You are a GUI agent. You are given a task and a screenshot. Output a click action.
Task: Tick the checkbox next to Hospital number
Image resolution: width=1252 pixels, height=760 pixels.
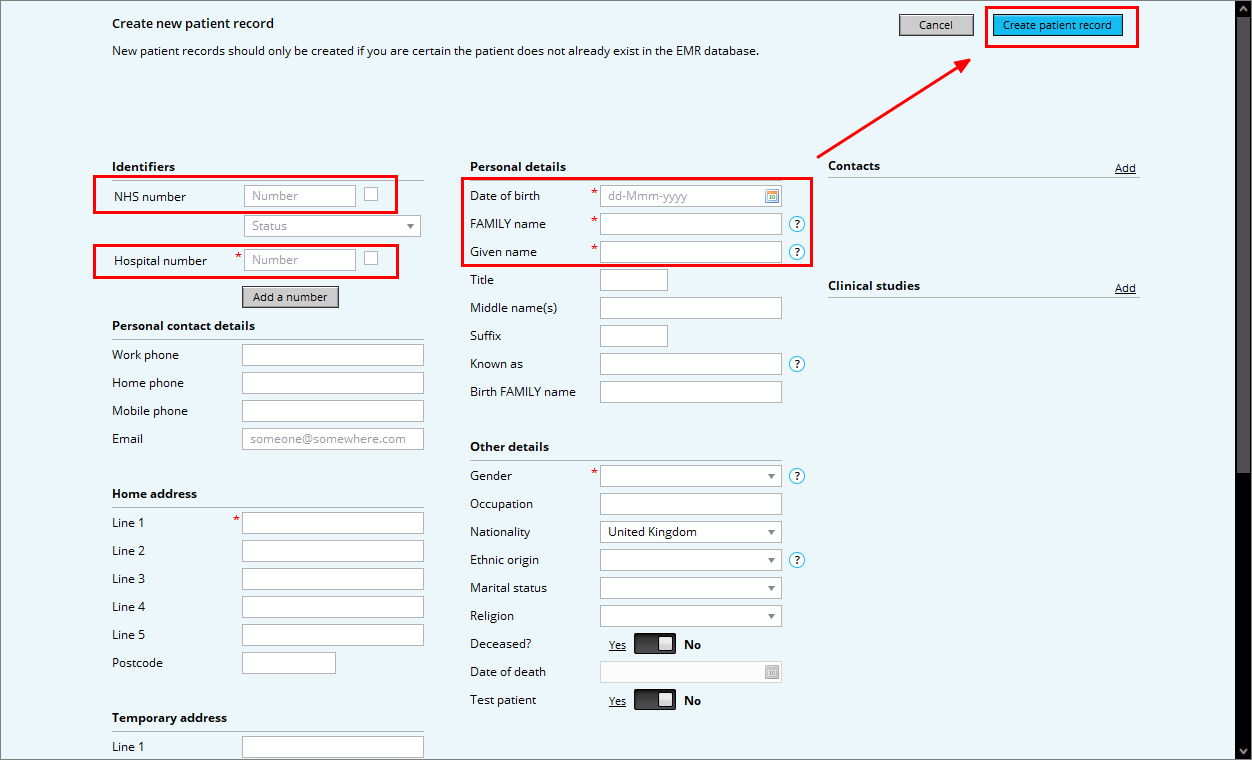point(371,258)
